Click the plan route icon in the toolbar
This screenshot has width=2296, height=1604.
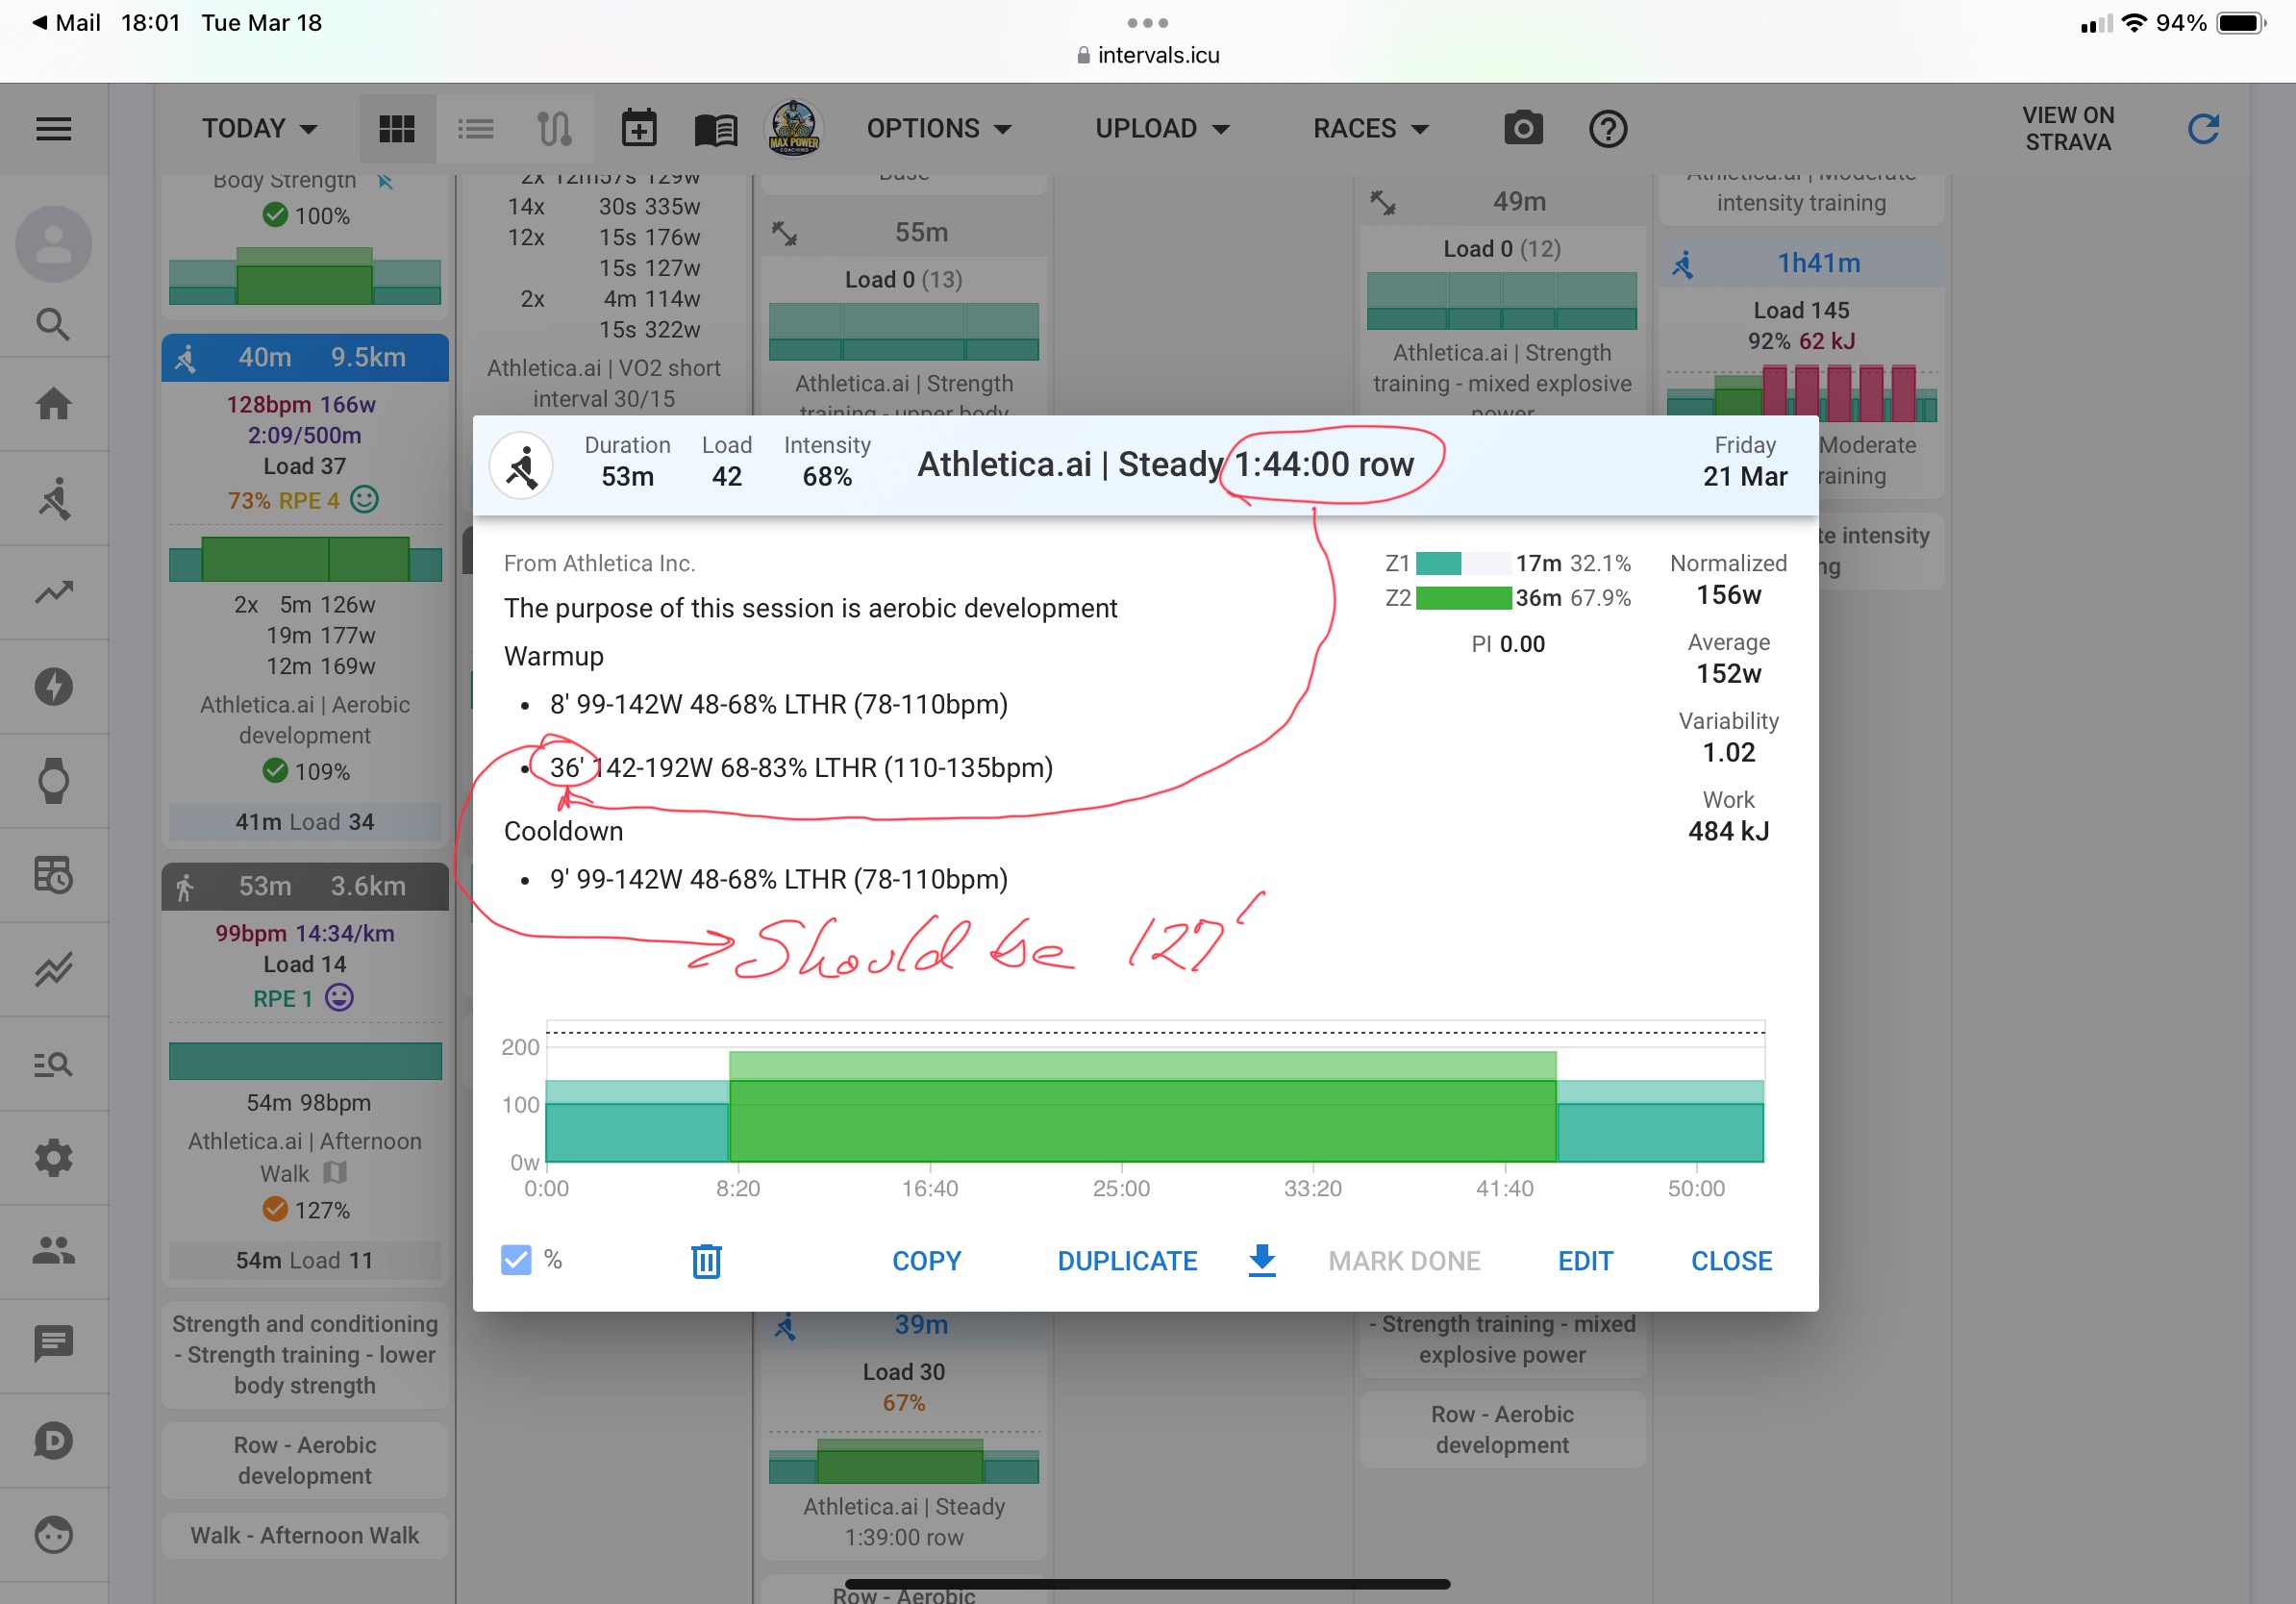(x=554, y=129)
